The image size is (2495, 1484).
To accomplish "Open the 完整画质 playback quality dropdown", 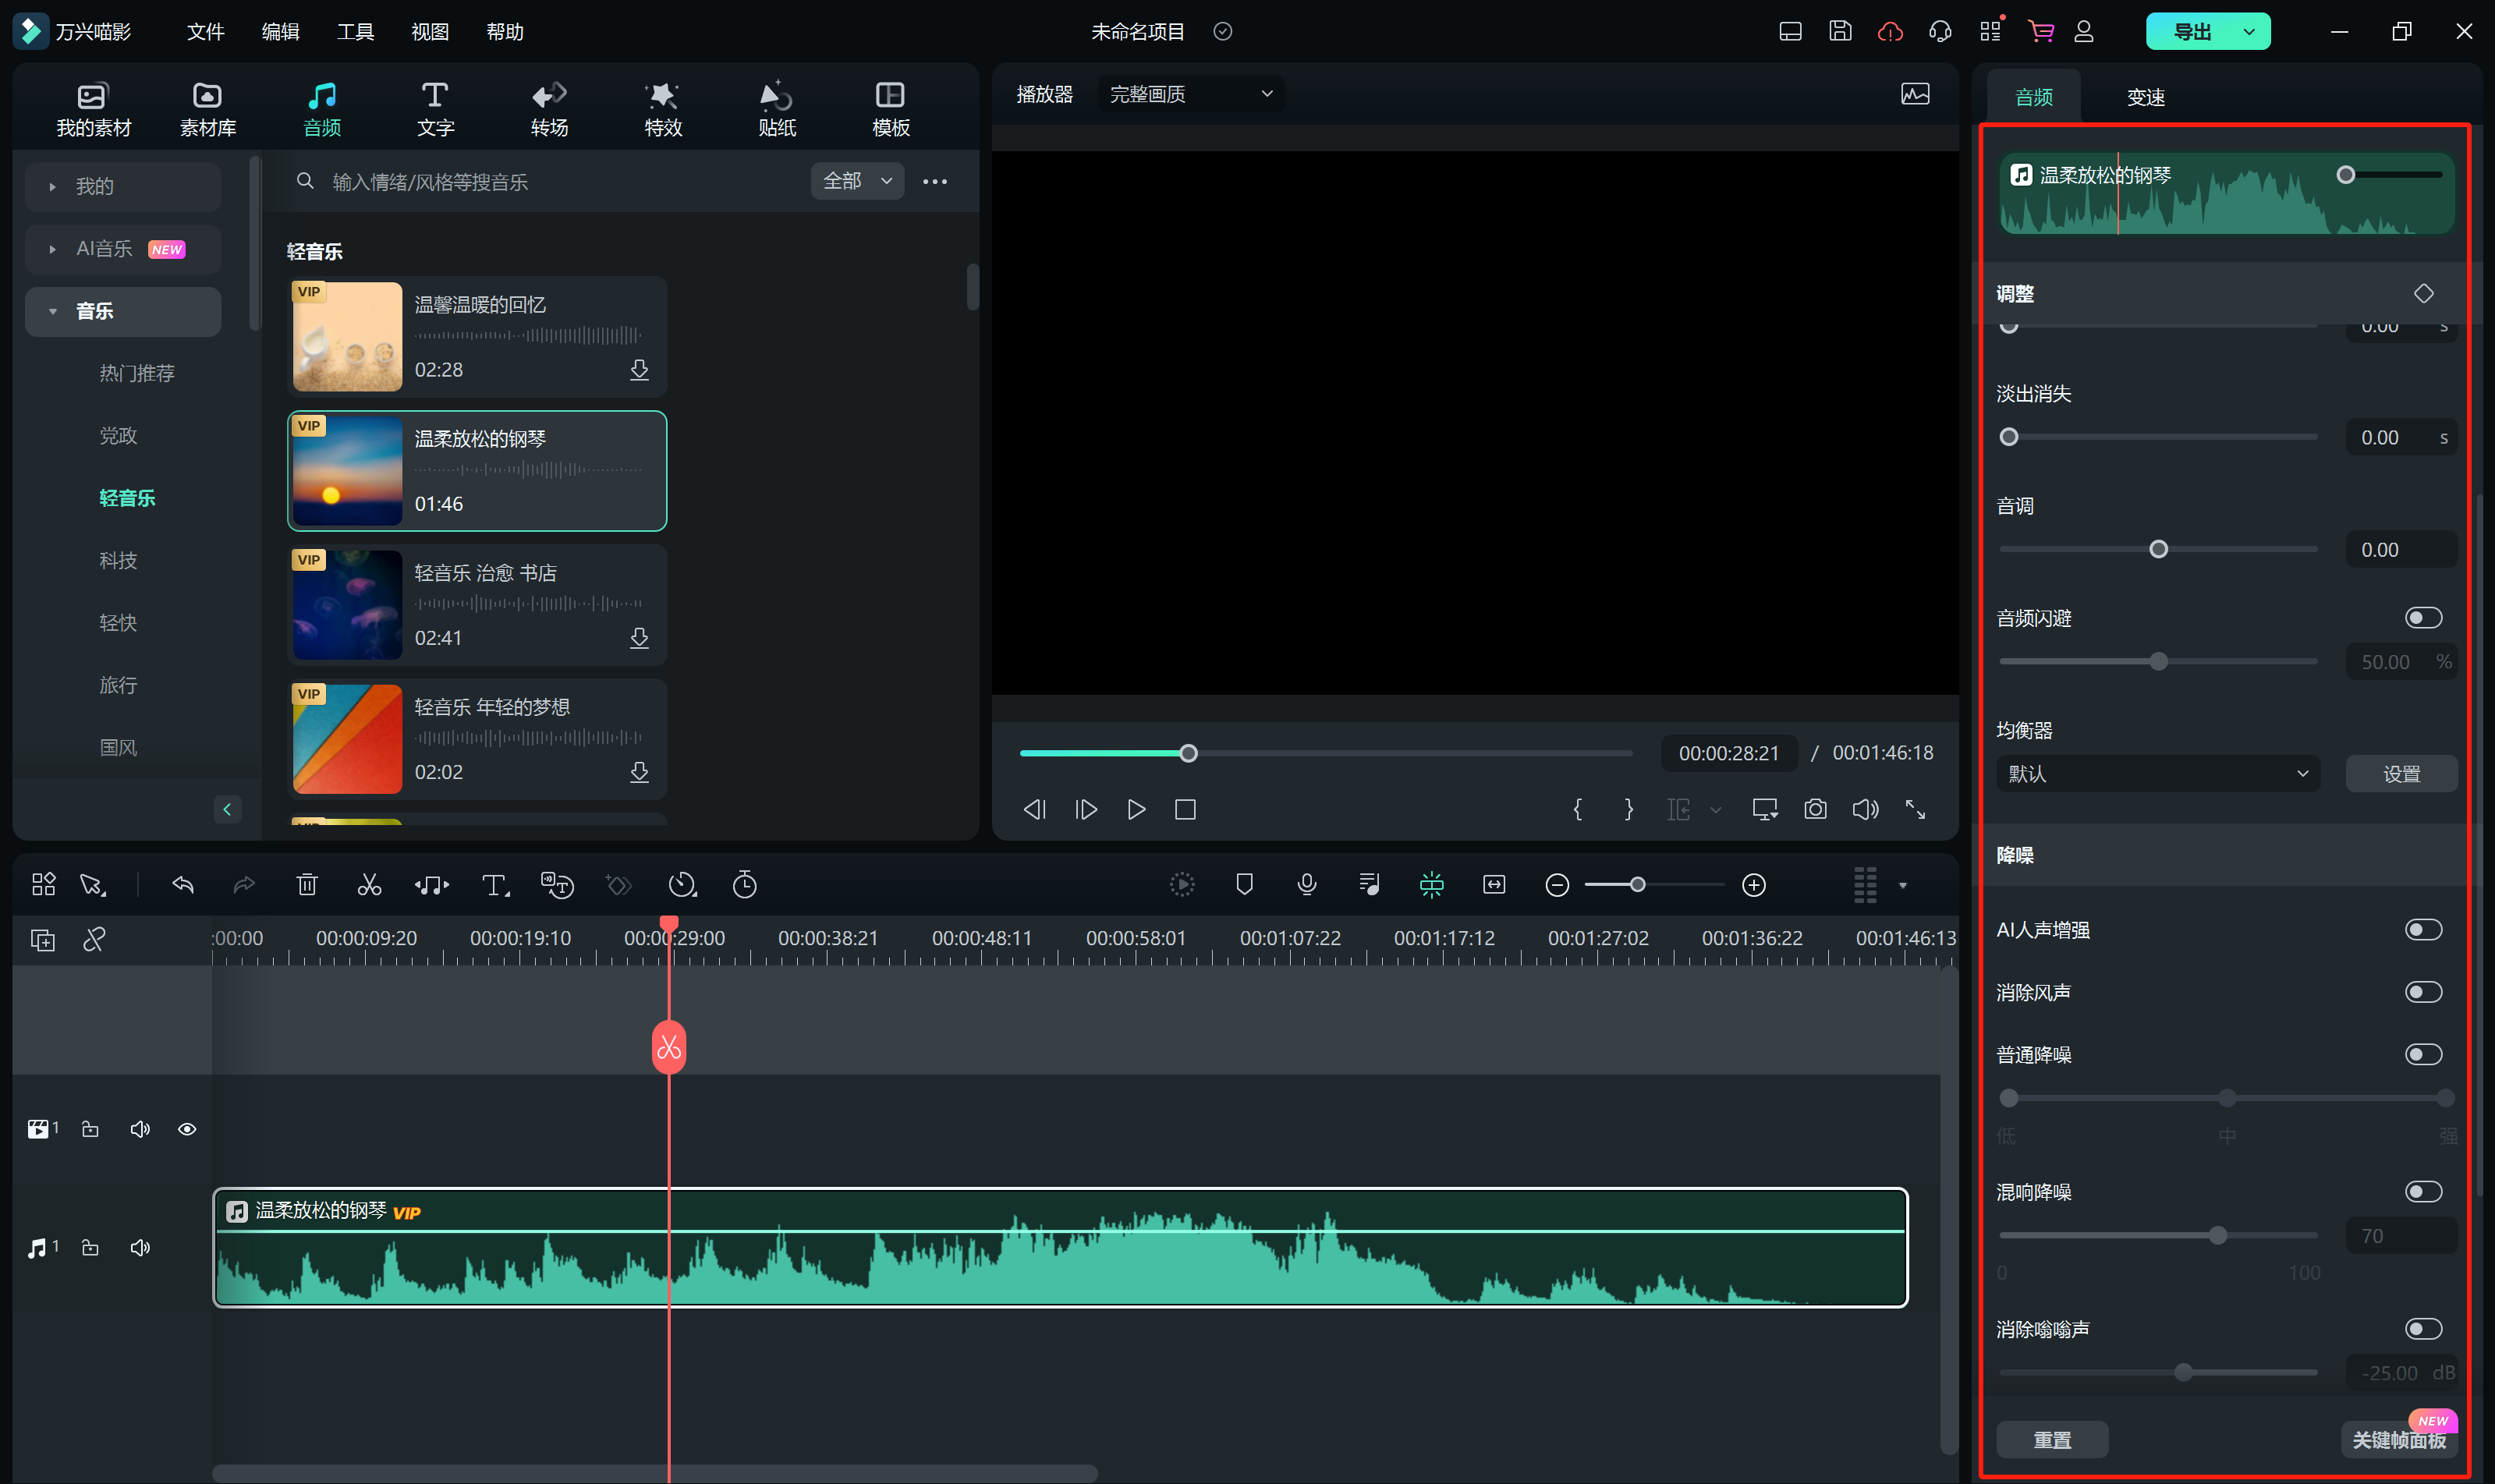I will pos(1190,94).
